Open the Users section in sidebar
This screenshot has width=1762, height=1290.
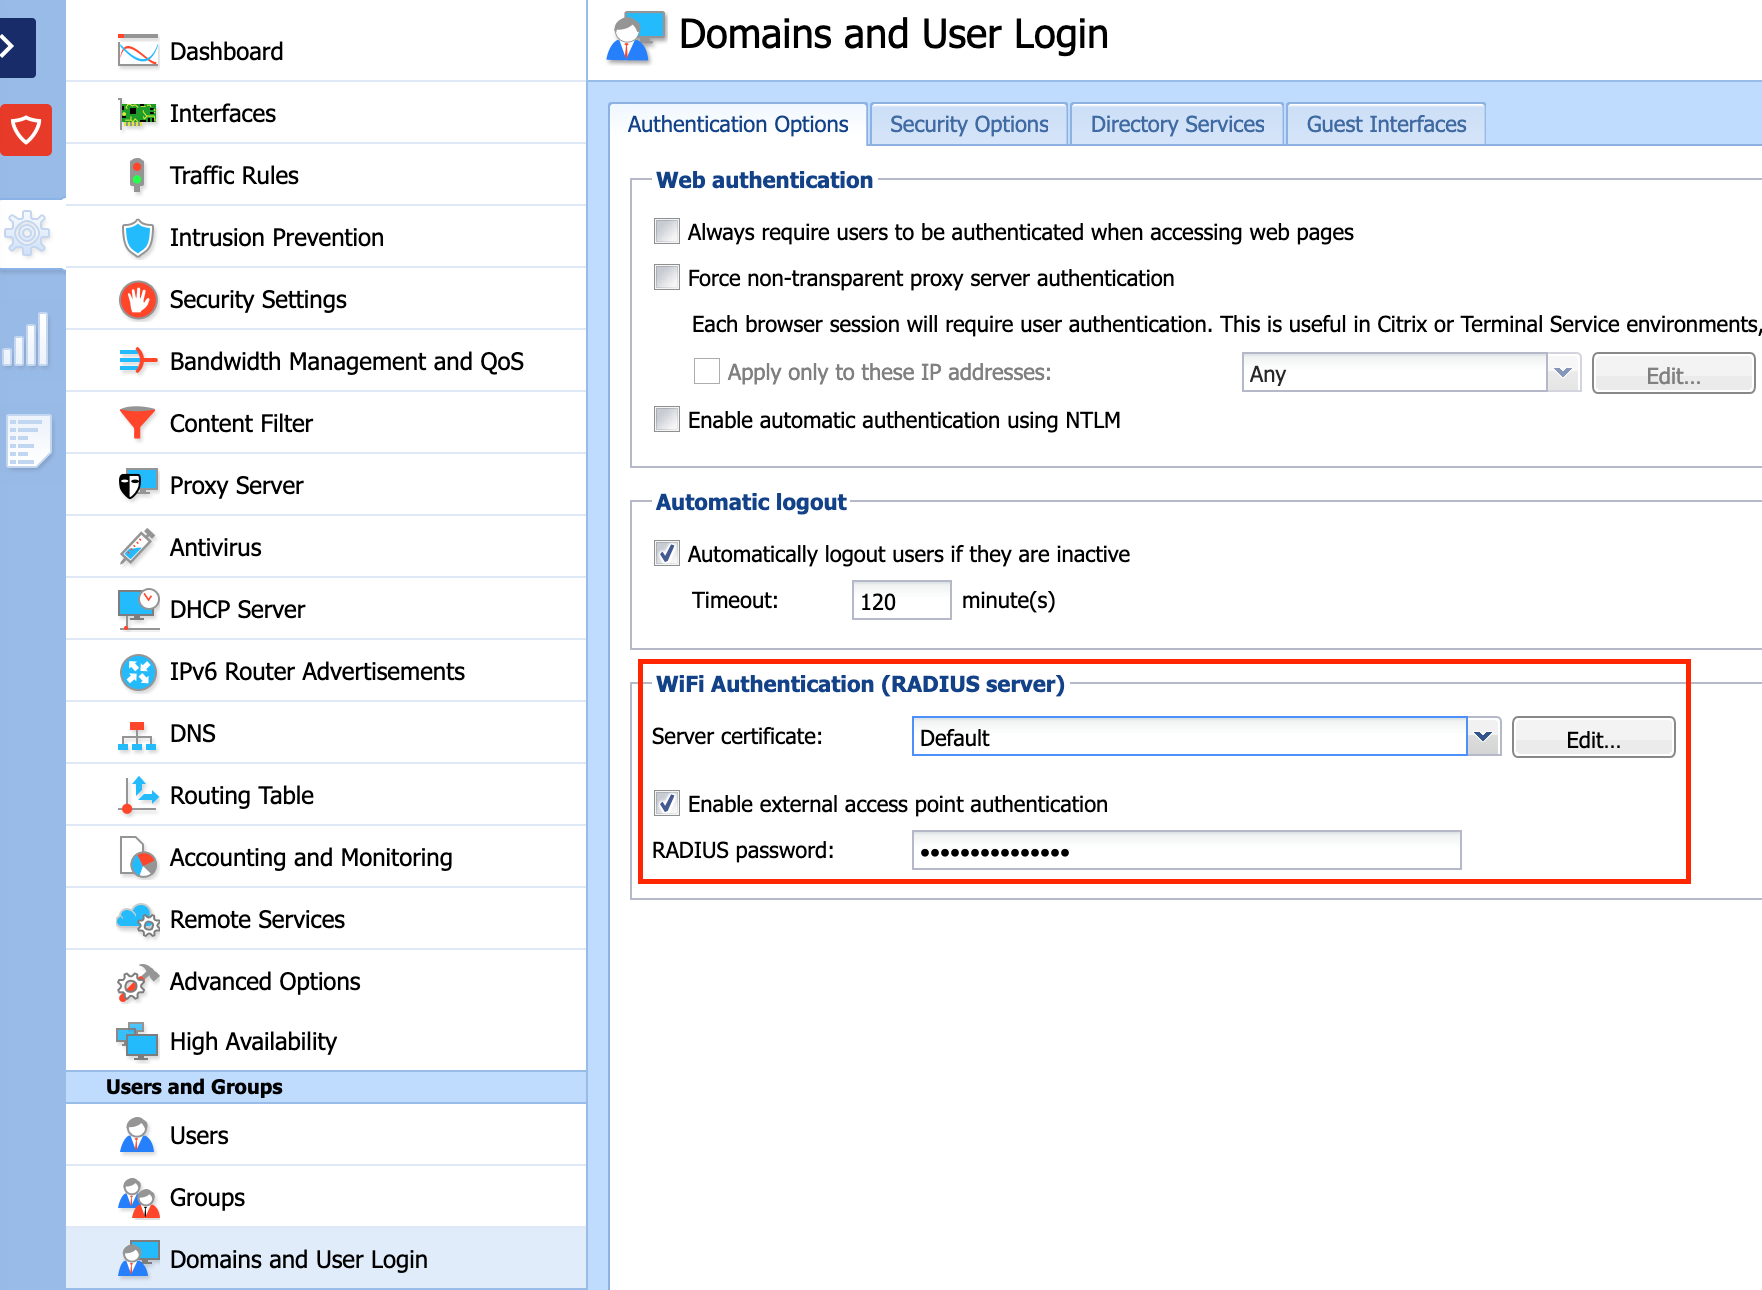tap(199, 1136)
